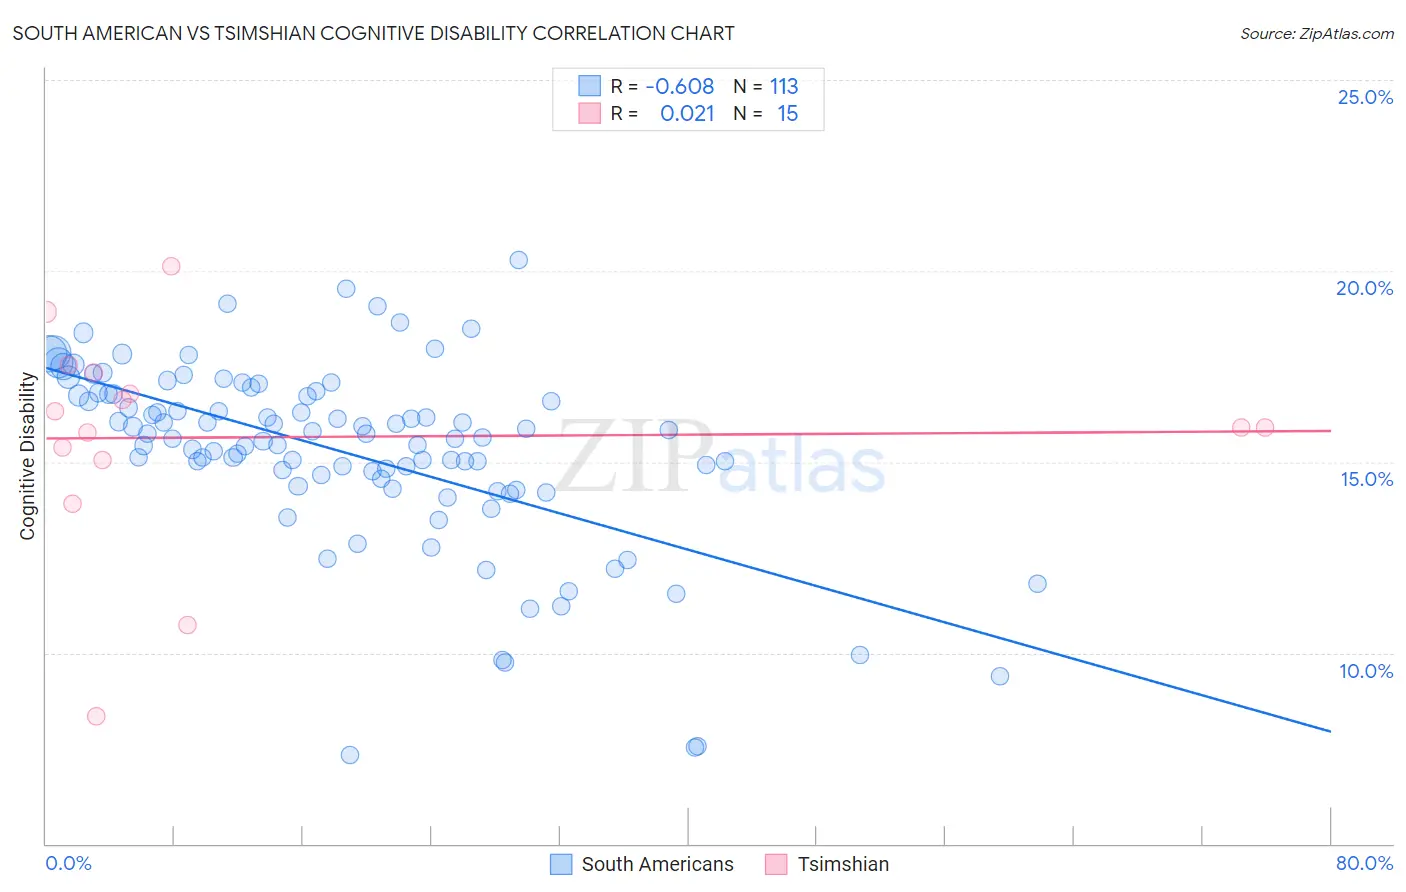Viewport: 1406px width, 892px height.
Task: Click the lowest pink data point
Action: (96, 716)
